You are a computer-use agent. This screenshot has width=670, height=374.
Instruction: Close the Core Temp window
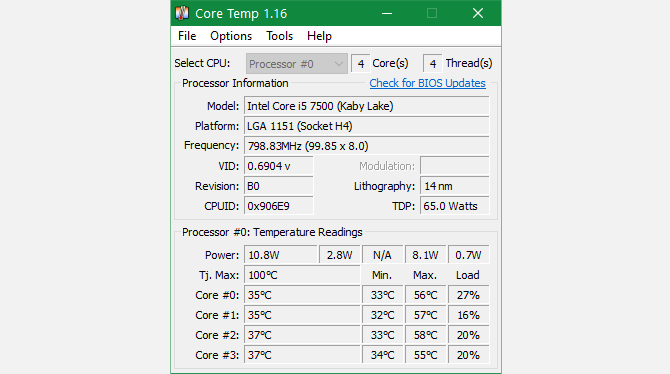[x=478, y=13]
